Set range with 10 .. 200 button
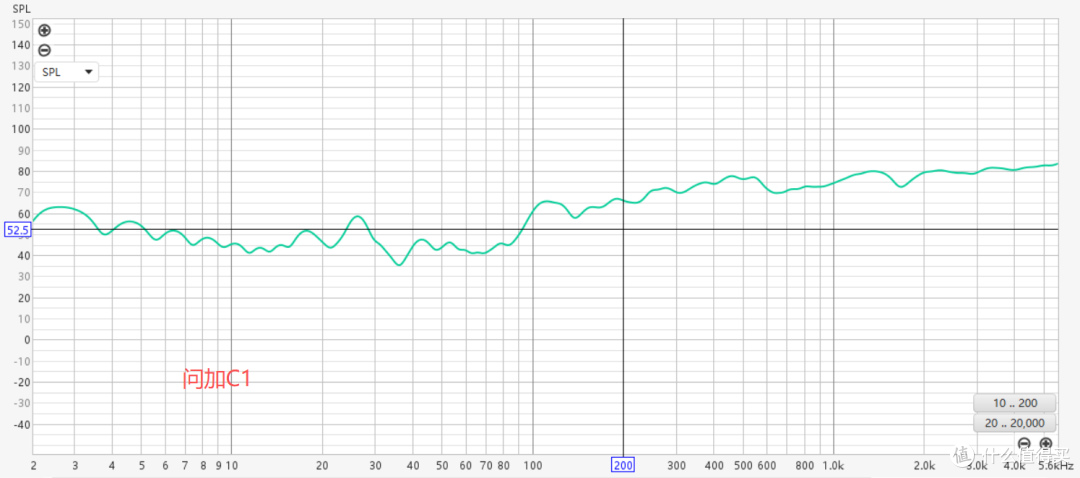 pyautogui.click(x=1015, y=403)
